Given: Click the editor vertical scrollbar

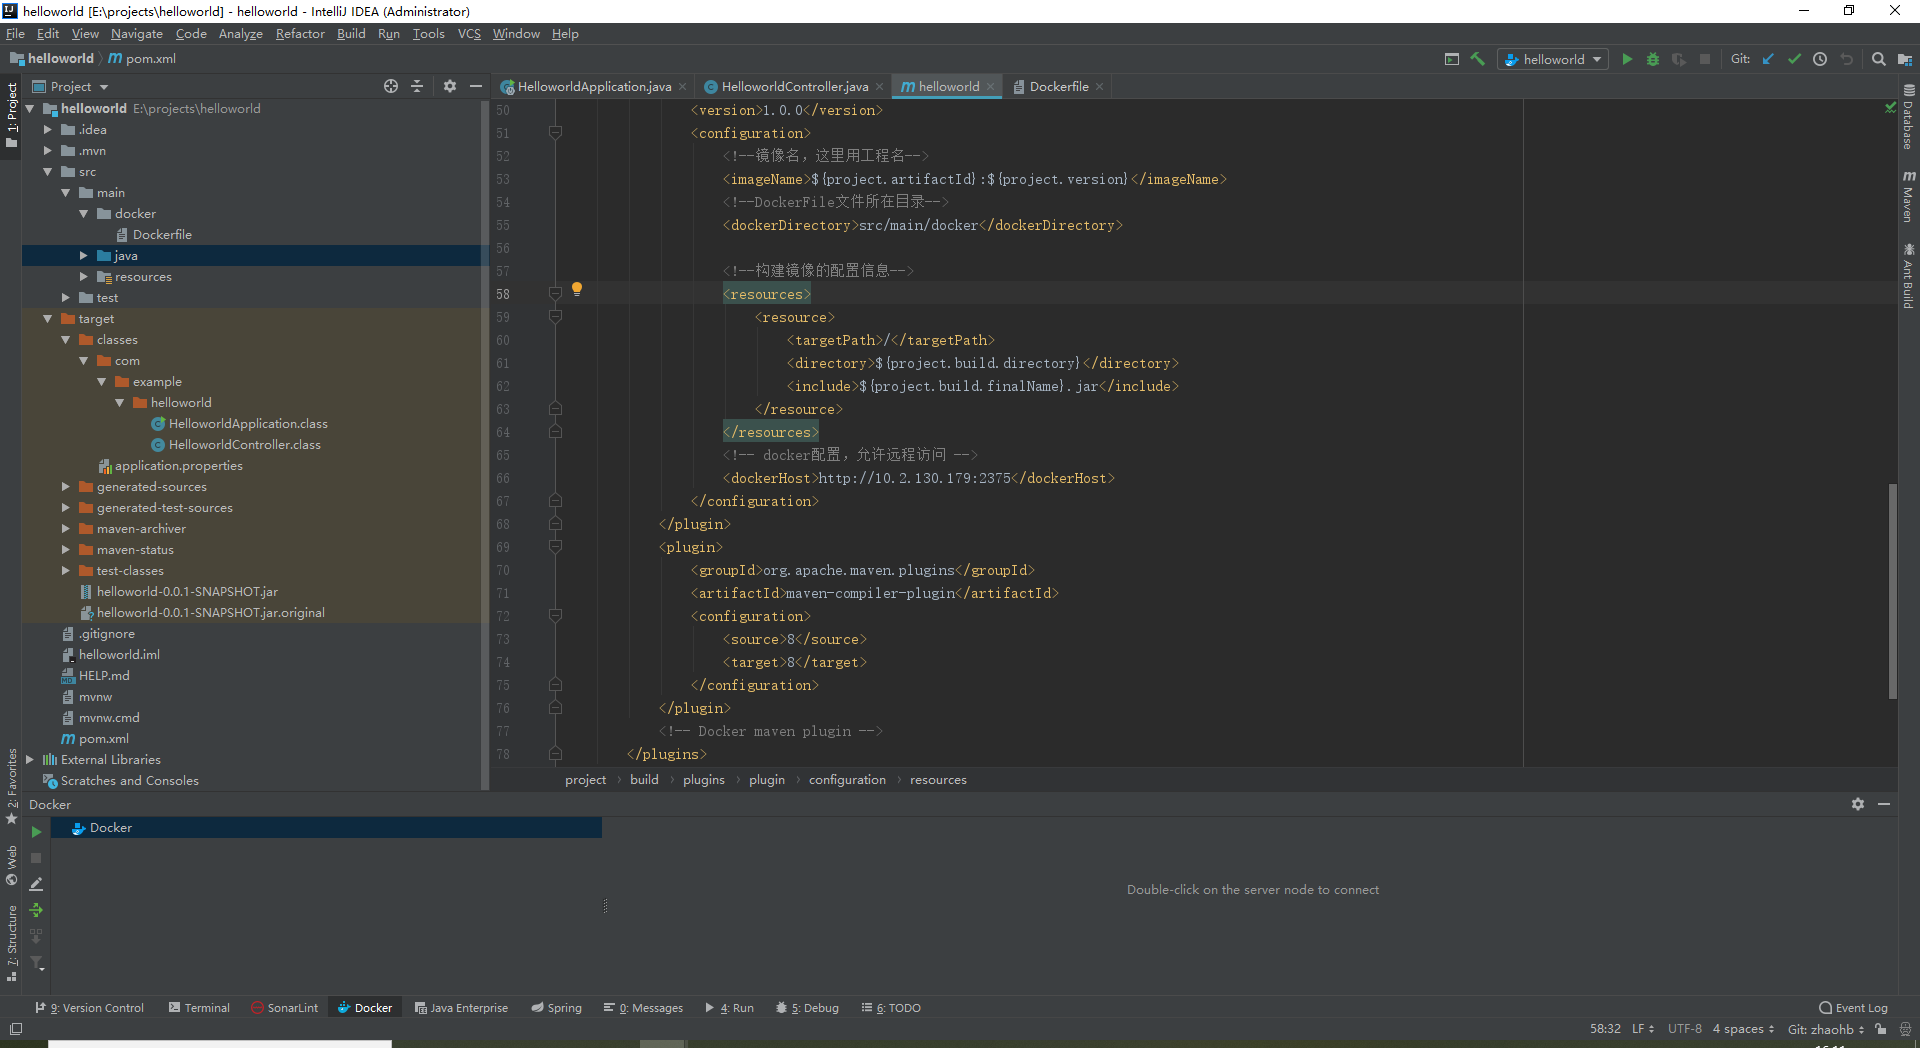Looking at the screenshot, I should pyautogui.click(x=1892, y=590).
